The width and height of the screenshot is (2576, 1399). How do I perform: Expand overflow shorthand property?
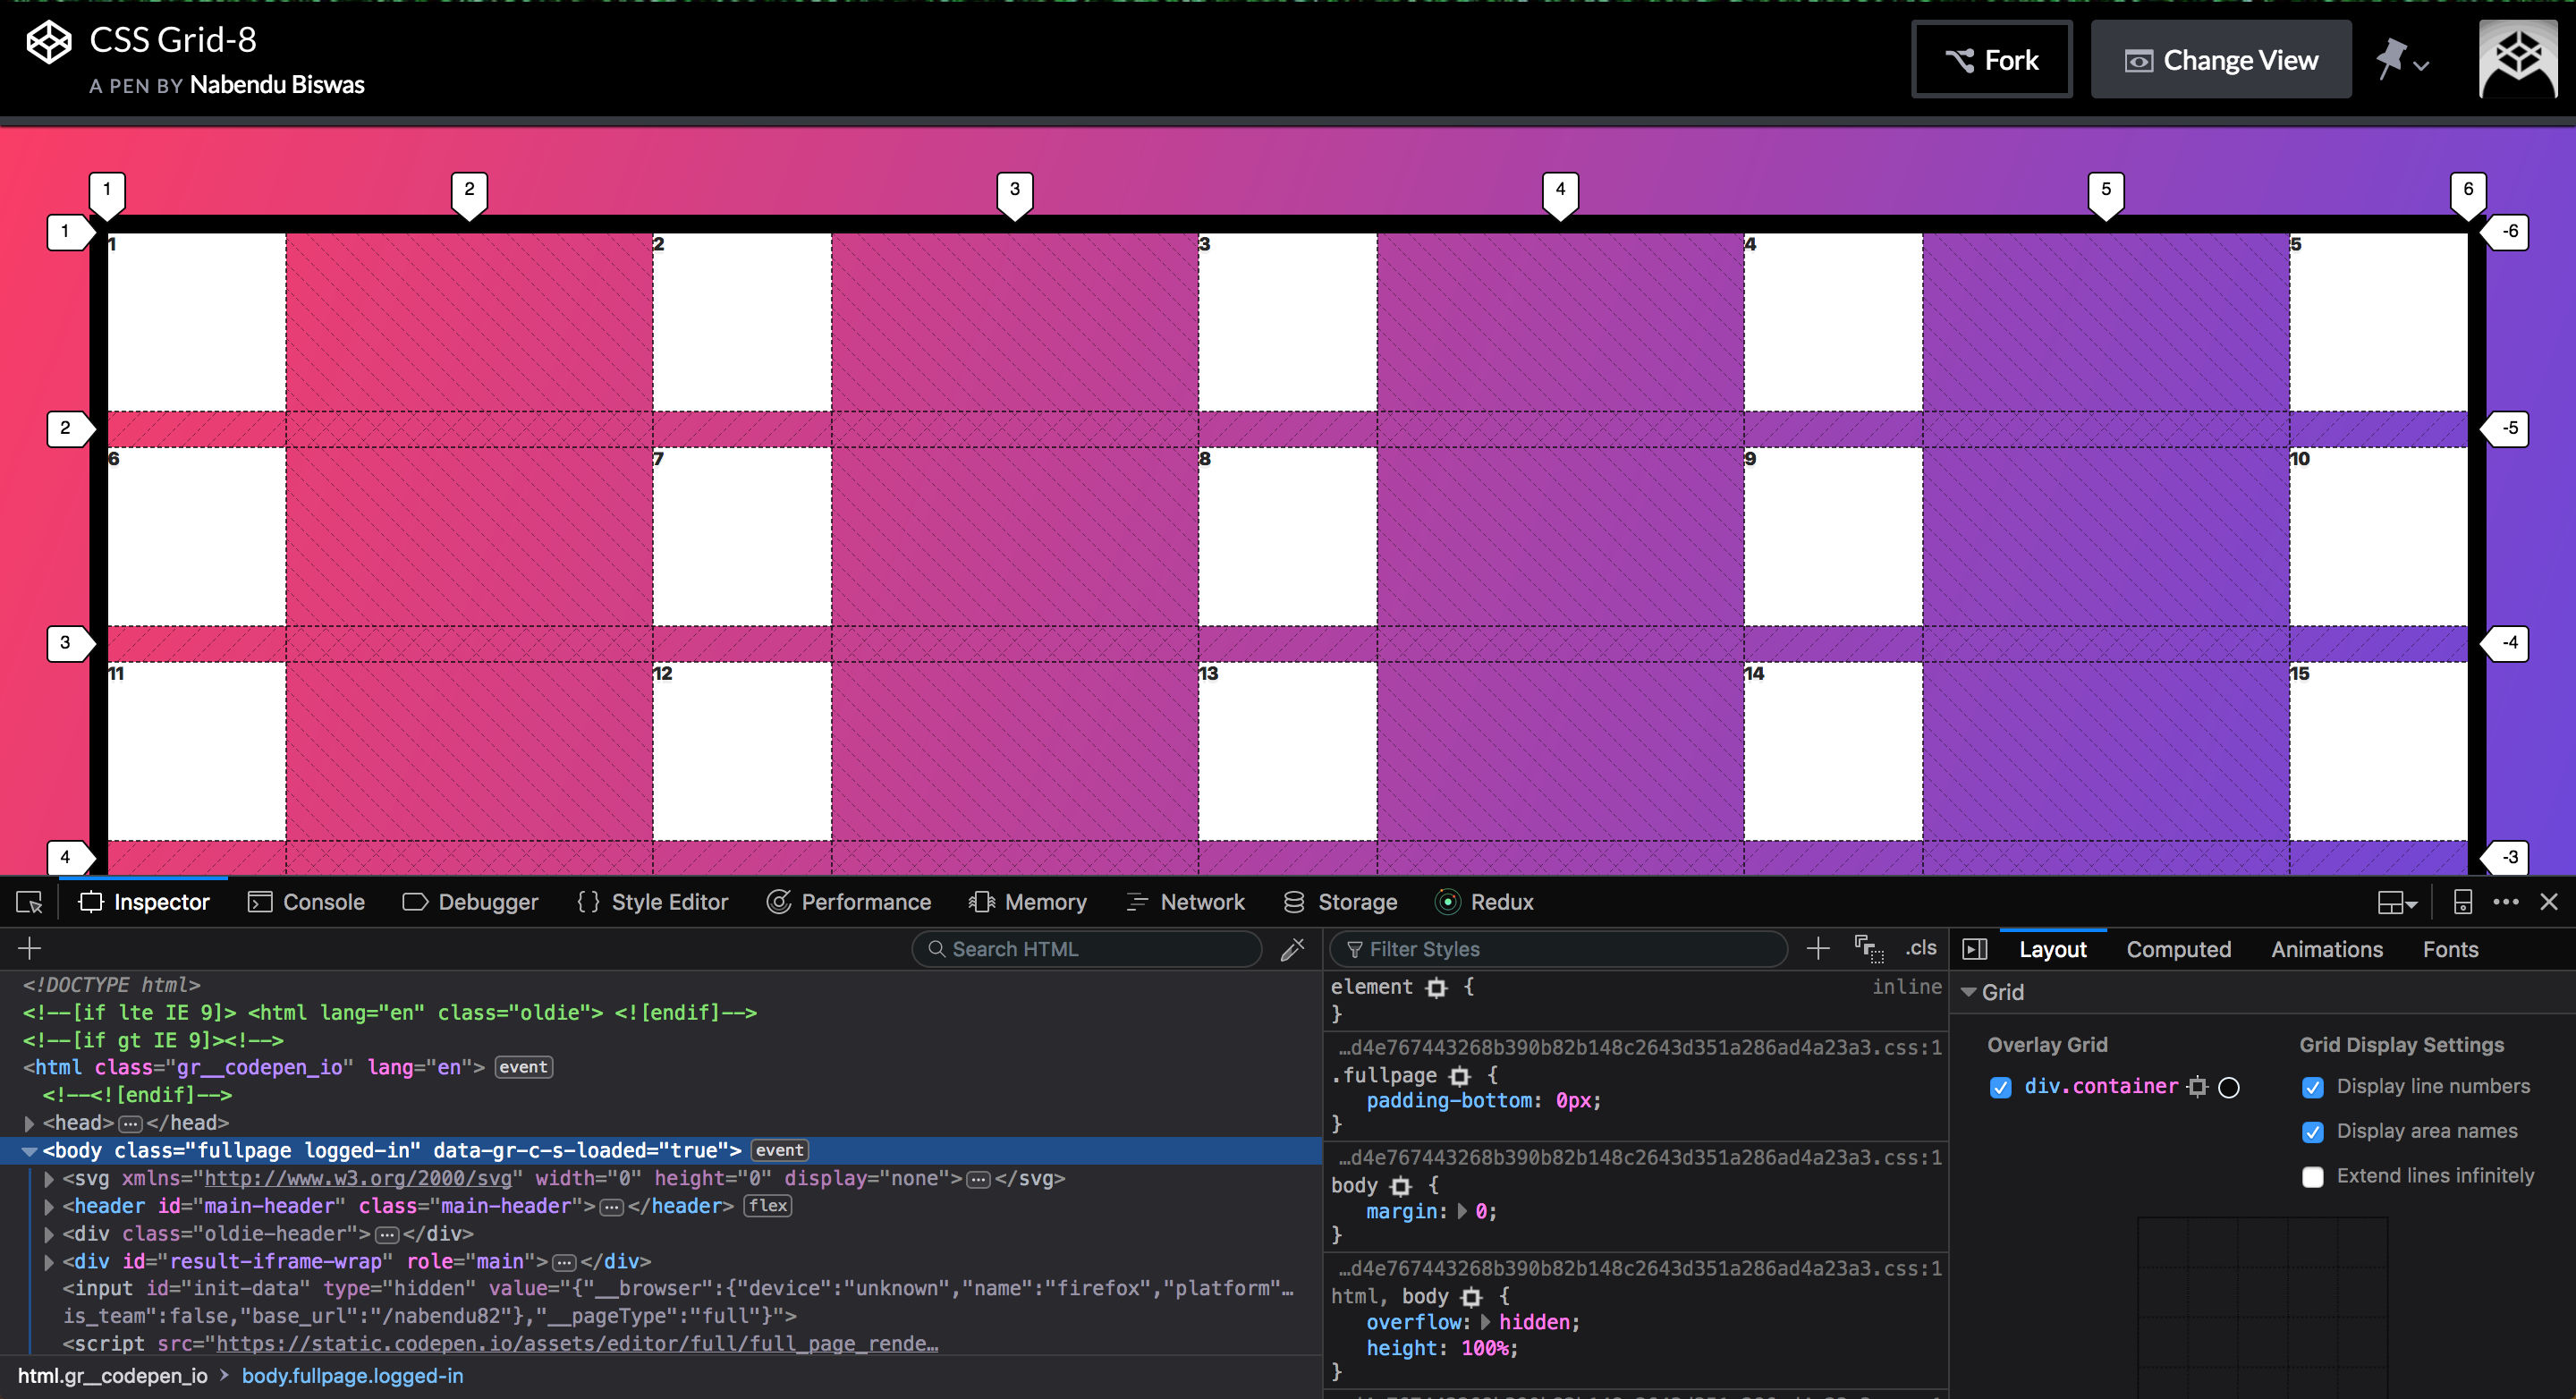coord(1485,1322)
